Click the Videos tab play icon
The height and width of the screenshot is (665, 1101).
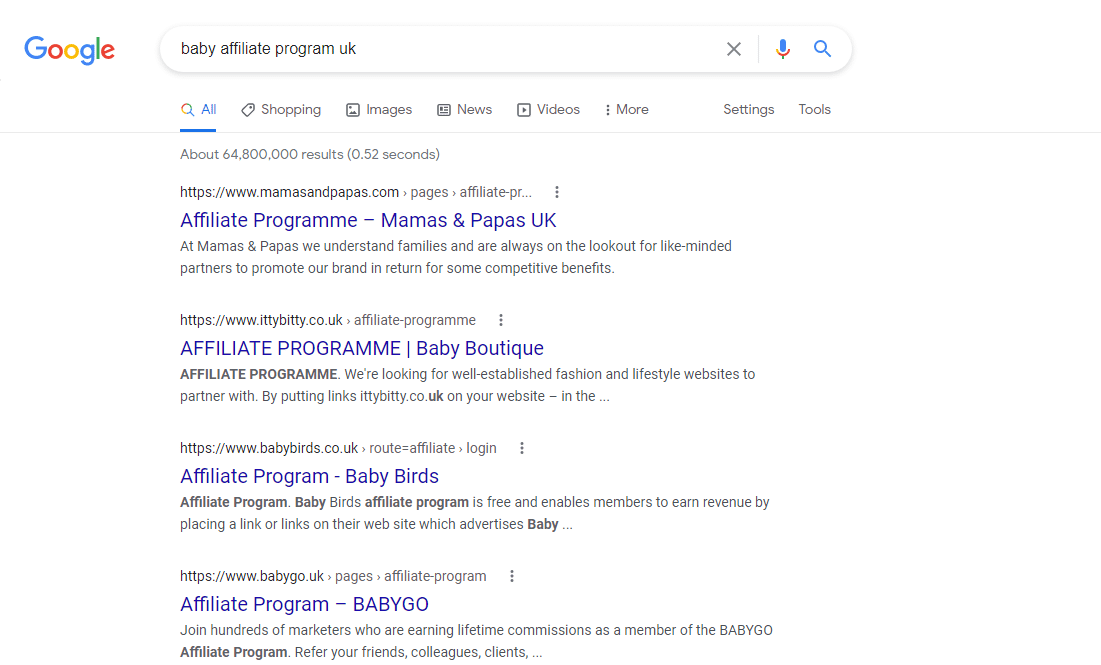tap(523, 109)
